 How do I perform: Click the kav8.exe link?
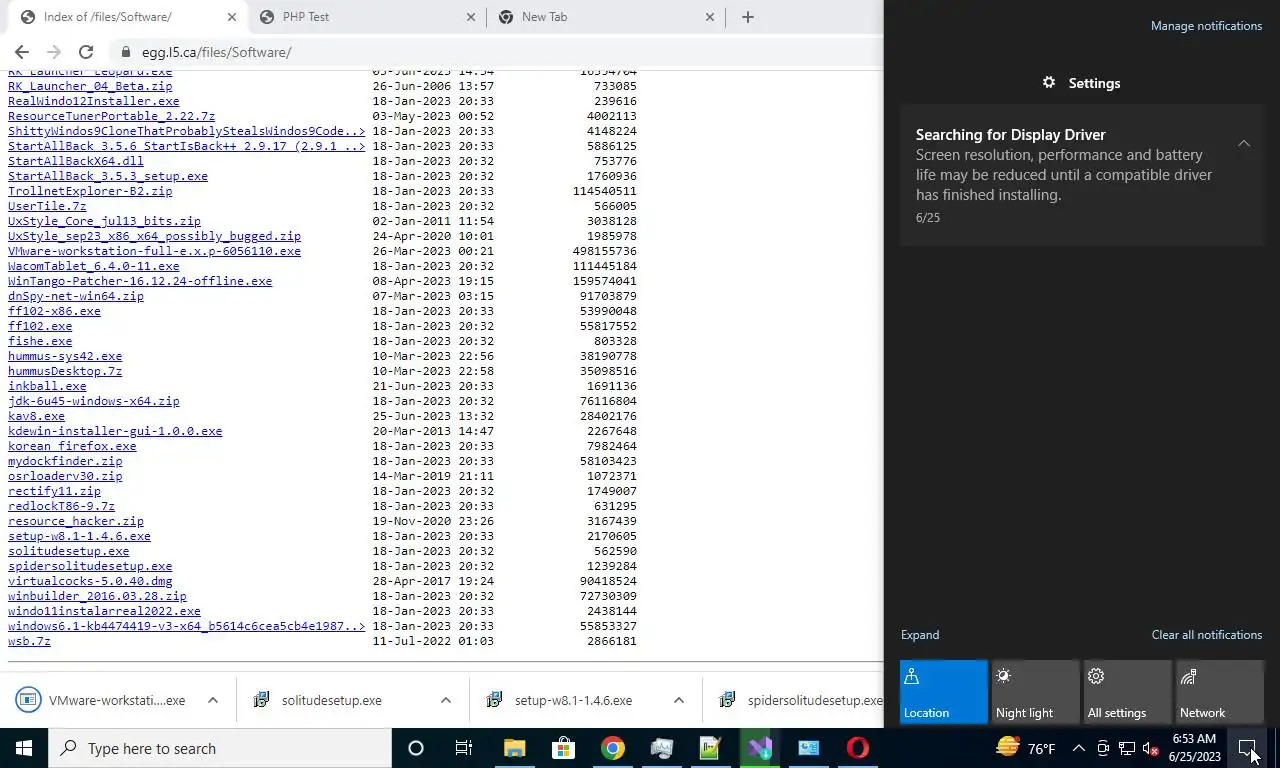click(x=36, y=416)
